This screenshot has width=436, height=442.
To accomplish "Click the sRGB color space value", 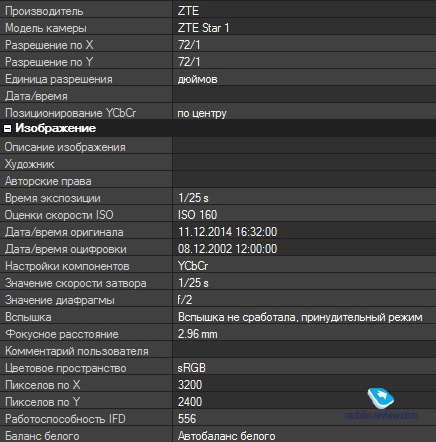I will pyautogui.click(x=192, y=368).
